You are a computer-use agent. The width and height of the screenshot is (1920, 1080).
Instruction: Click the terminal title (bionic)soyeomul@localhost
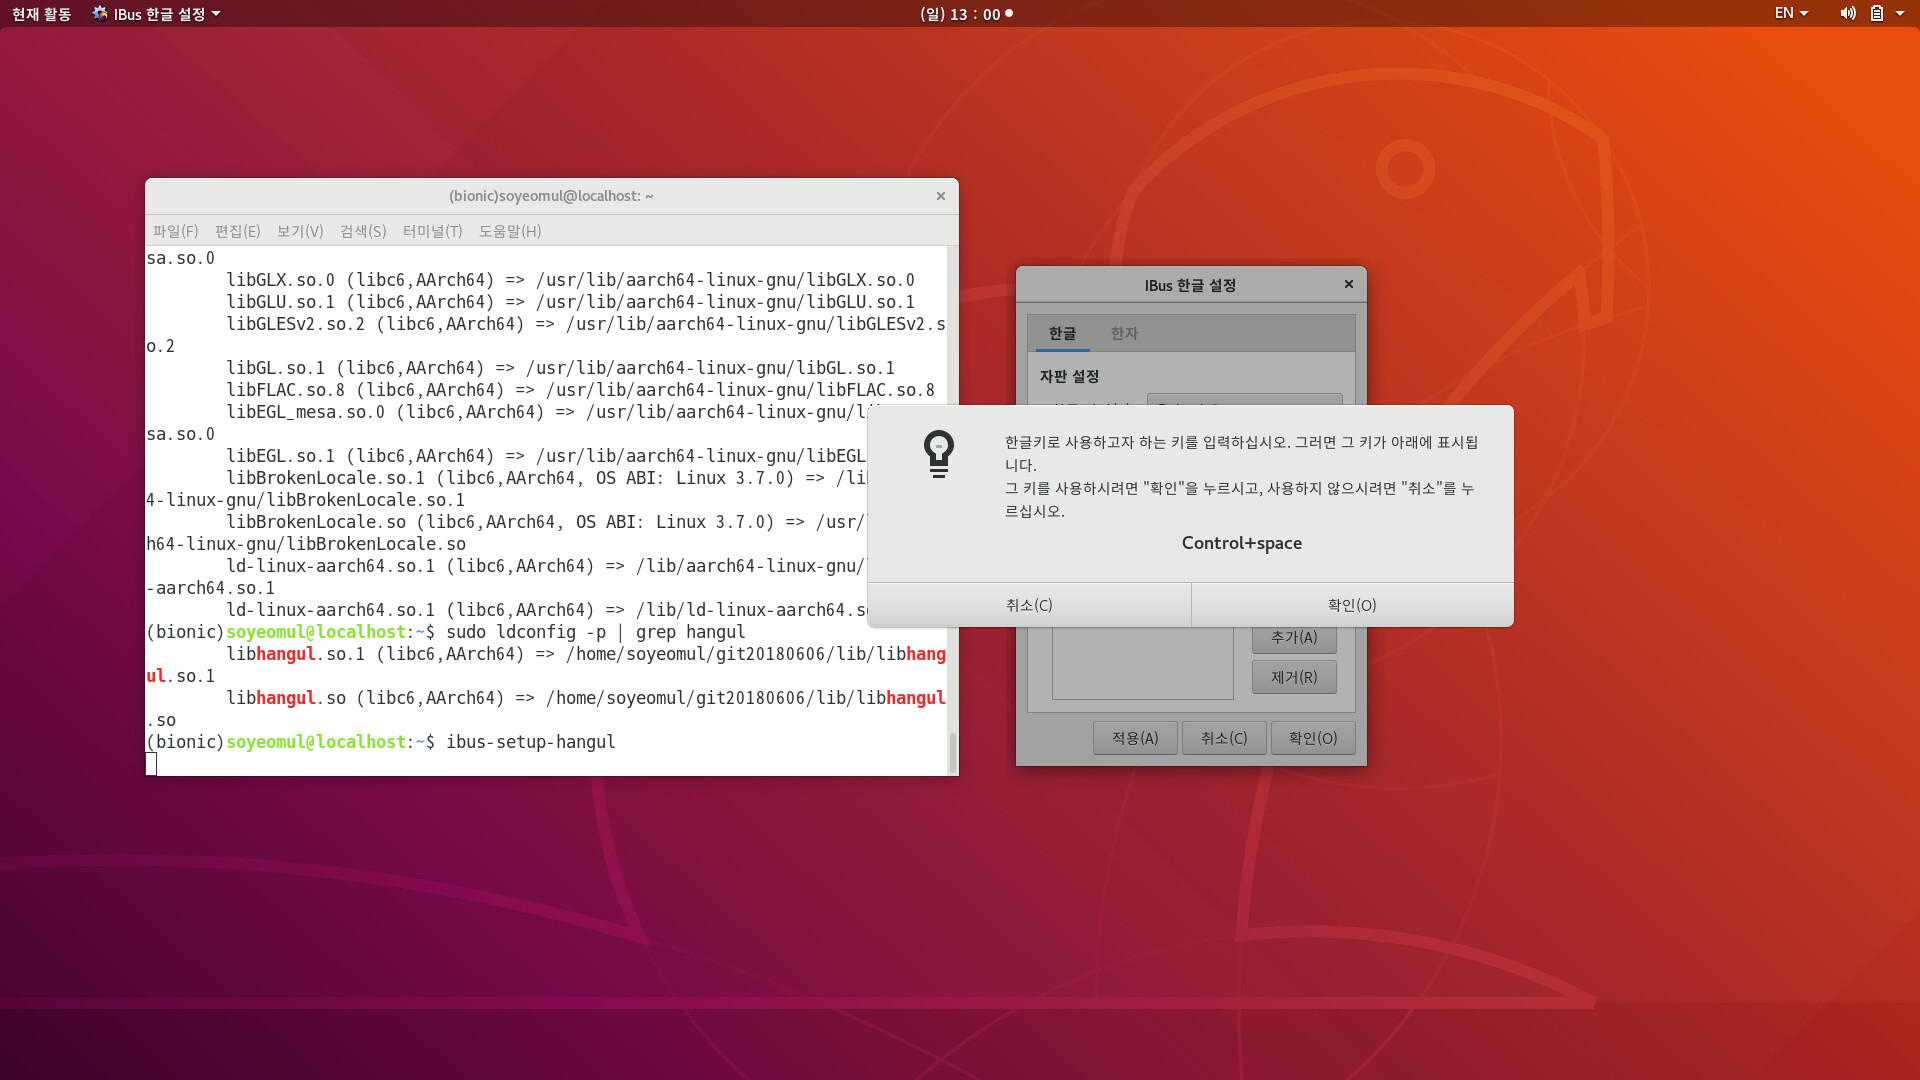tap(551, 196)
